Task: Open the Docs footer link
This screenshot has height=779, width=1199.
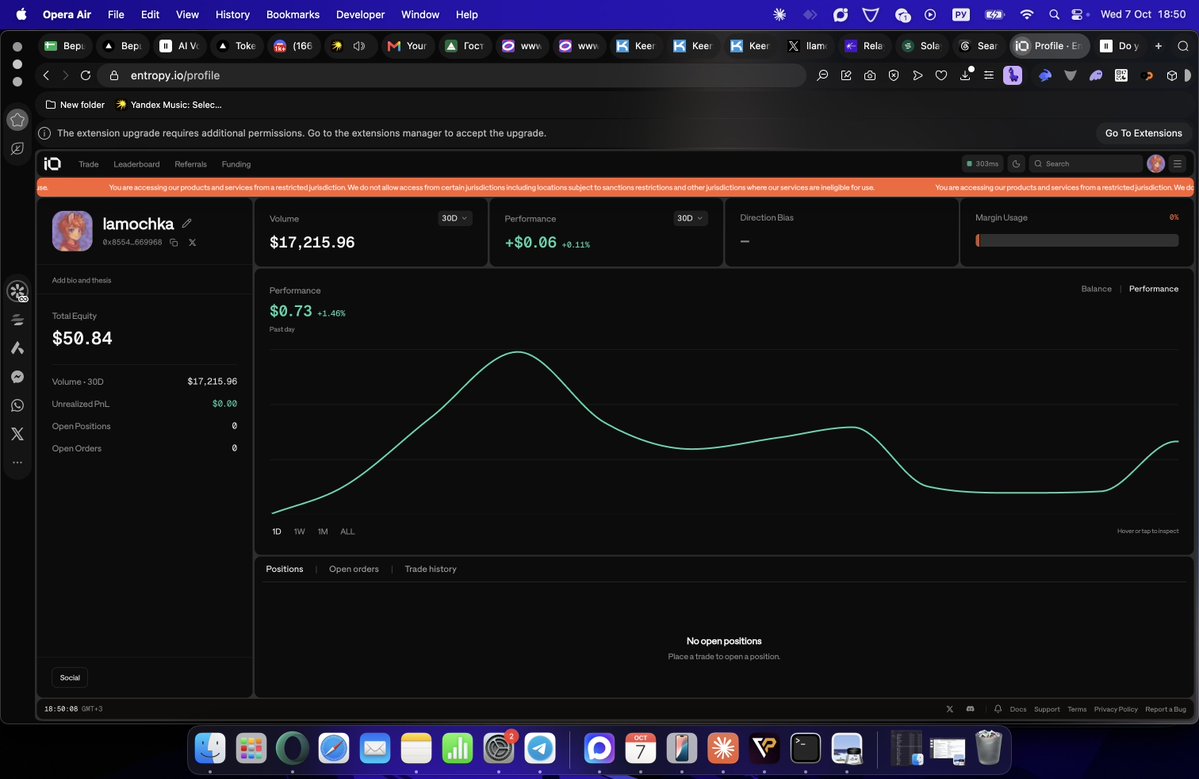Action: point(1018,709)
